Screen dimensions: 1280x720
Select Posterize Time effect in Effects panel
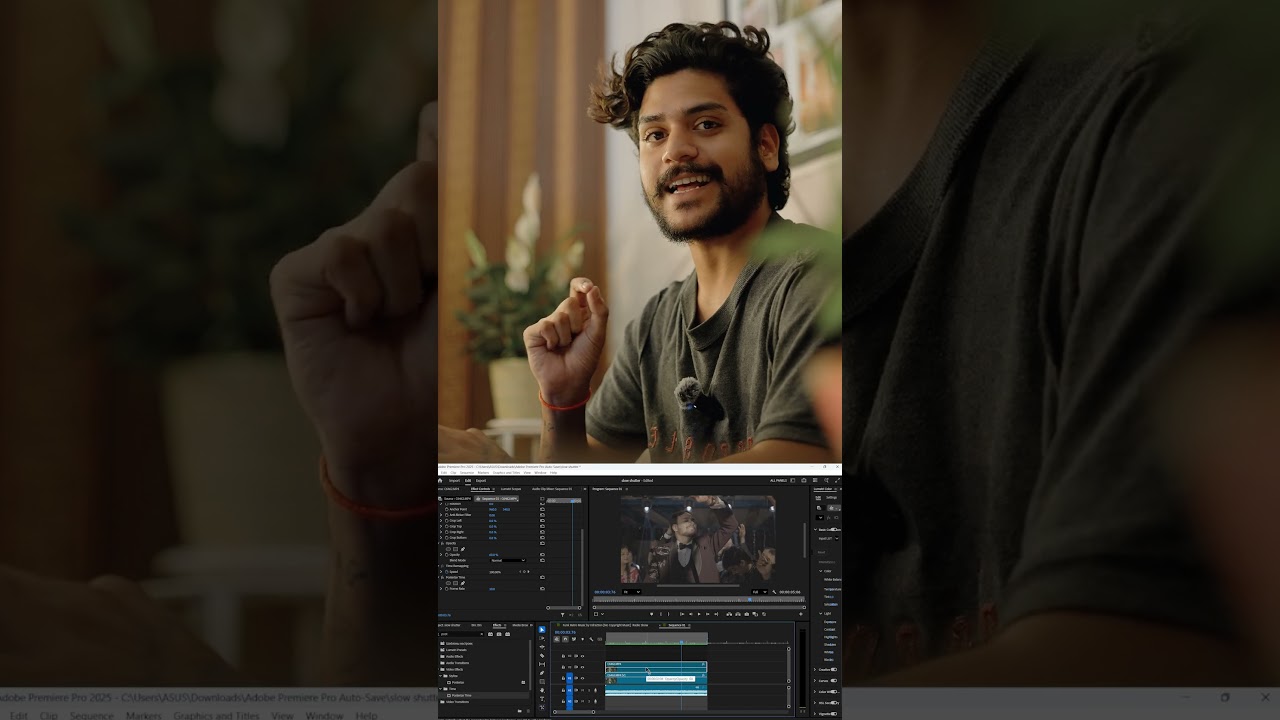coord(462,695)
